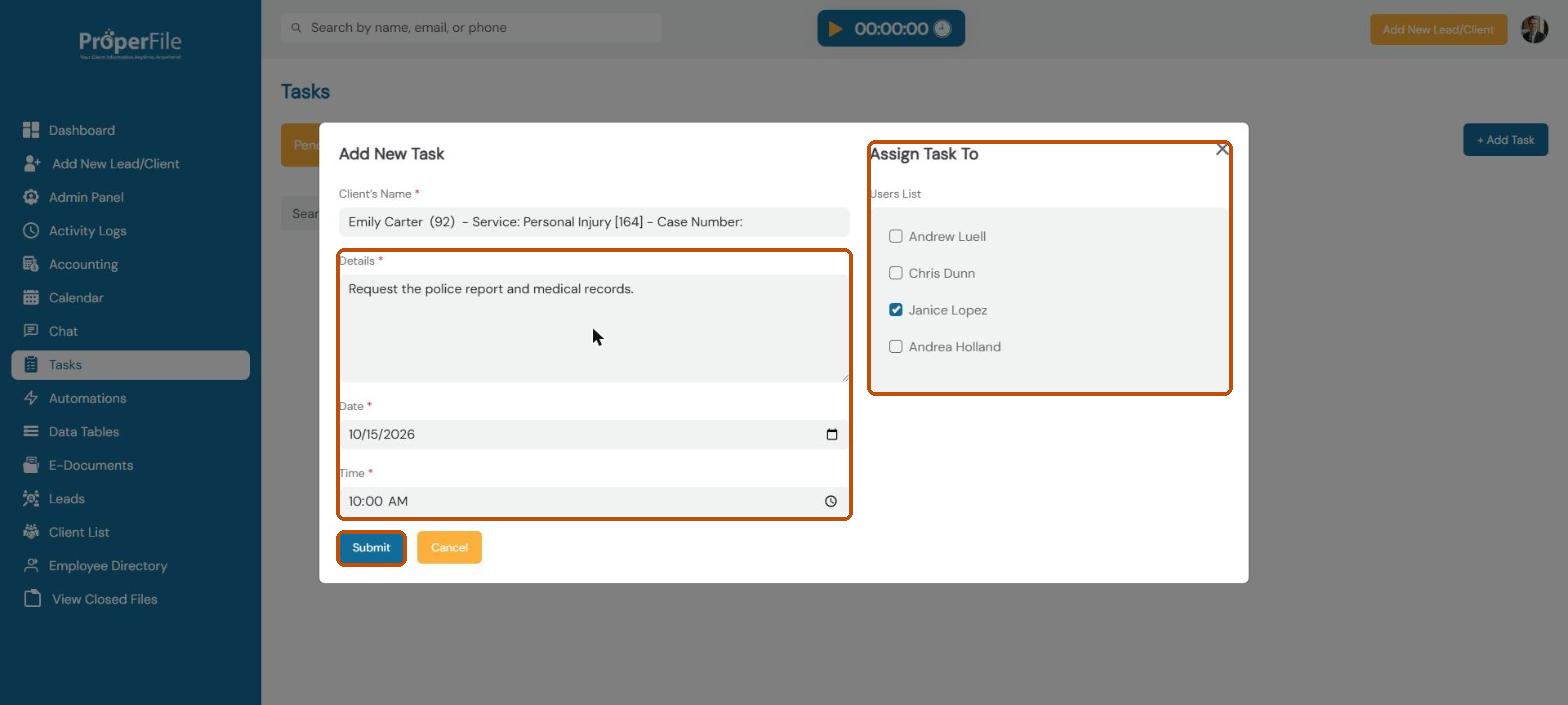Click the Chris Dunn name label

tap(942, 273)
